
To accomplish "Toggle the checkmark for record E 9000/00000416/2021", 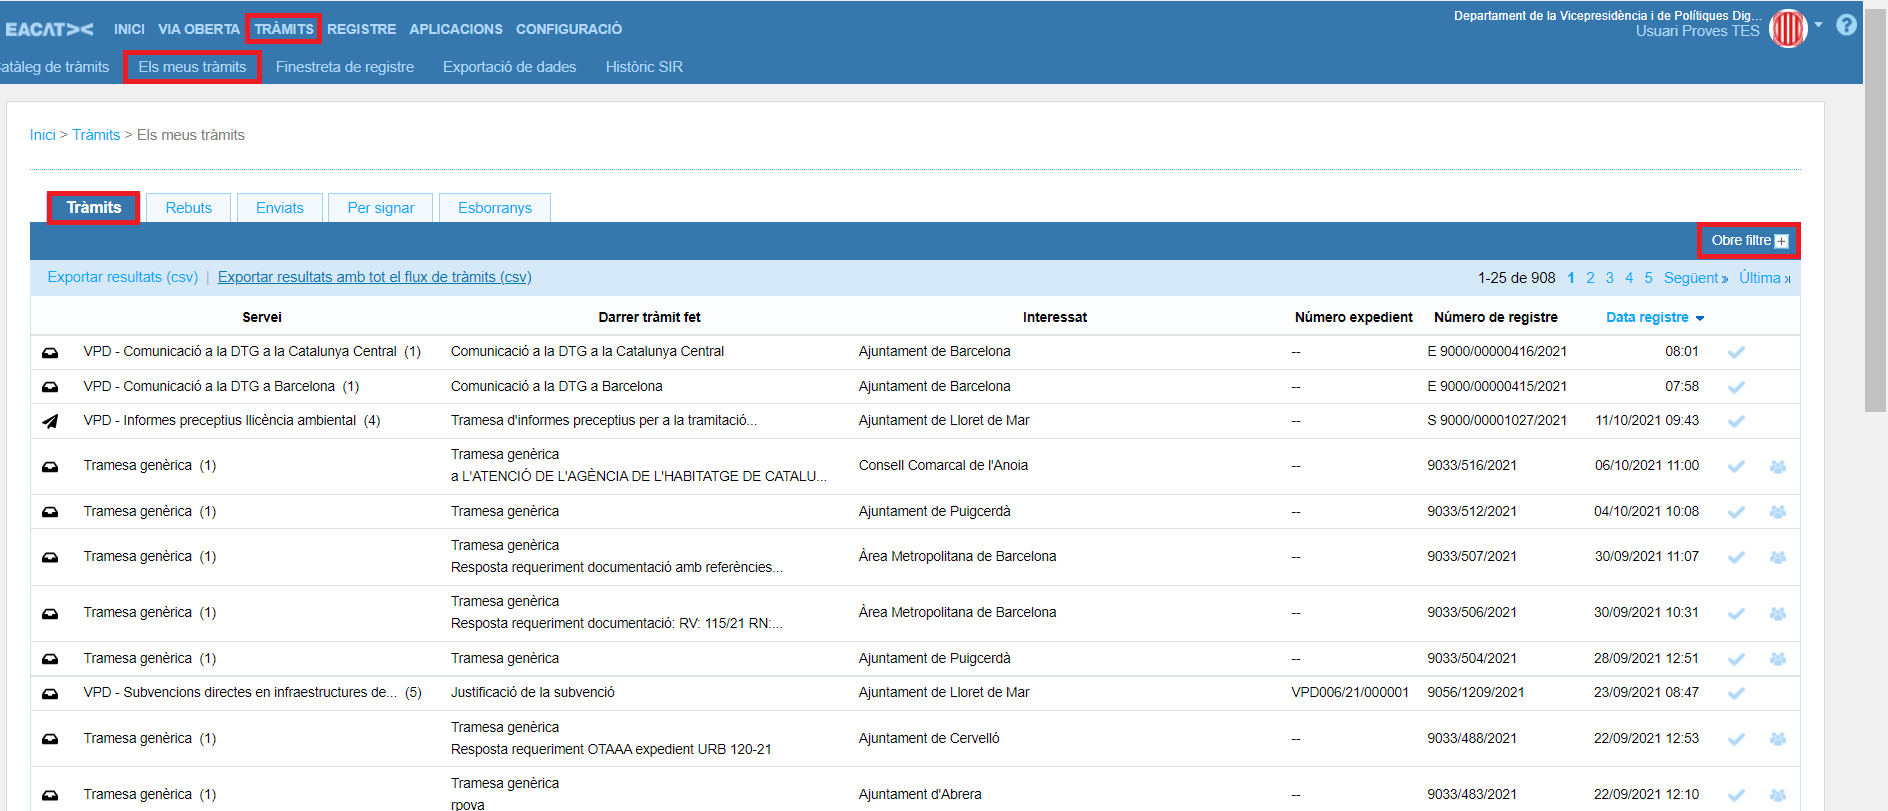I will click(x=1736, y=352).
